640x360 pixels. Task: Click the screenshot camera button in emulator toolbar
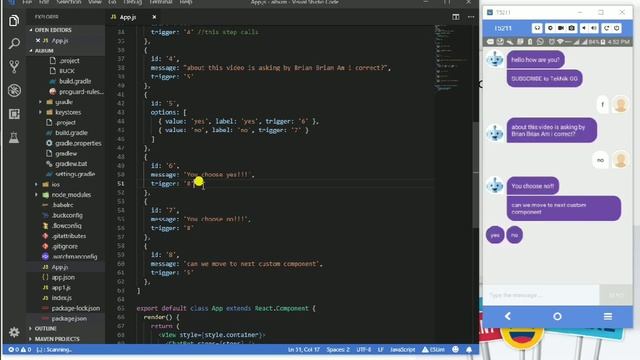(x=571, y=28)
